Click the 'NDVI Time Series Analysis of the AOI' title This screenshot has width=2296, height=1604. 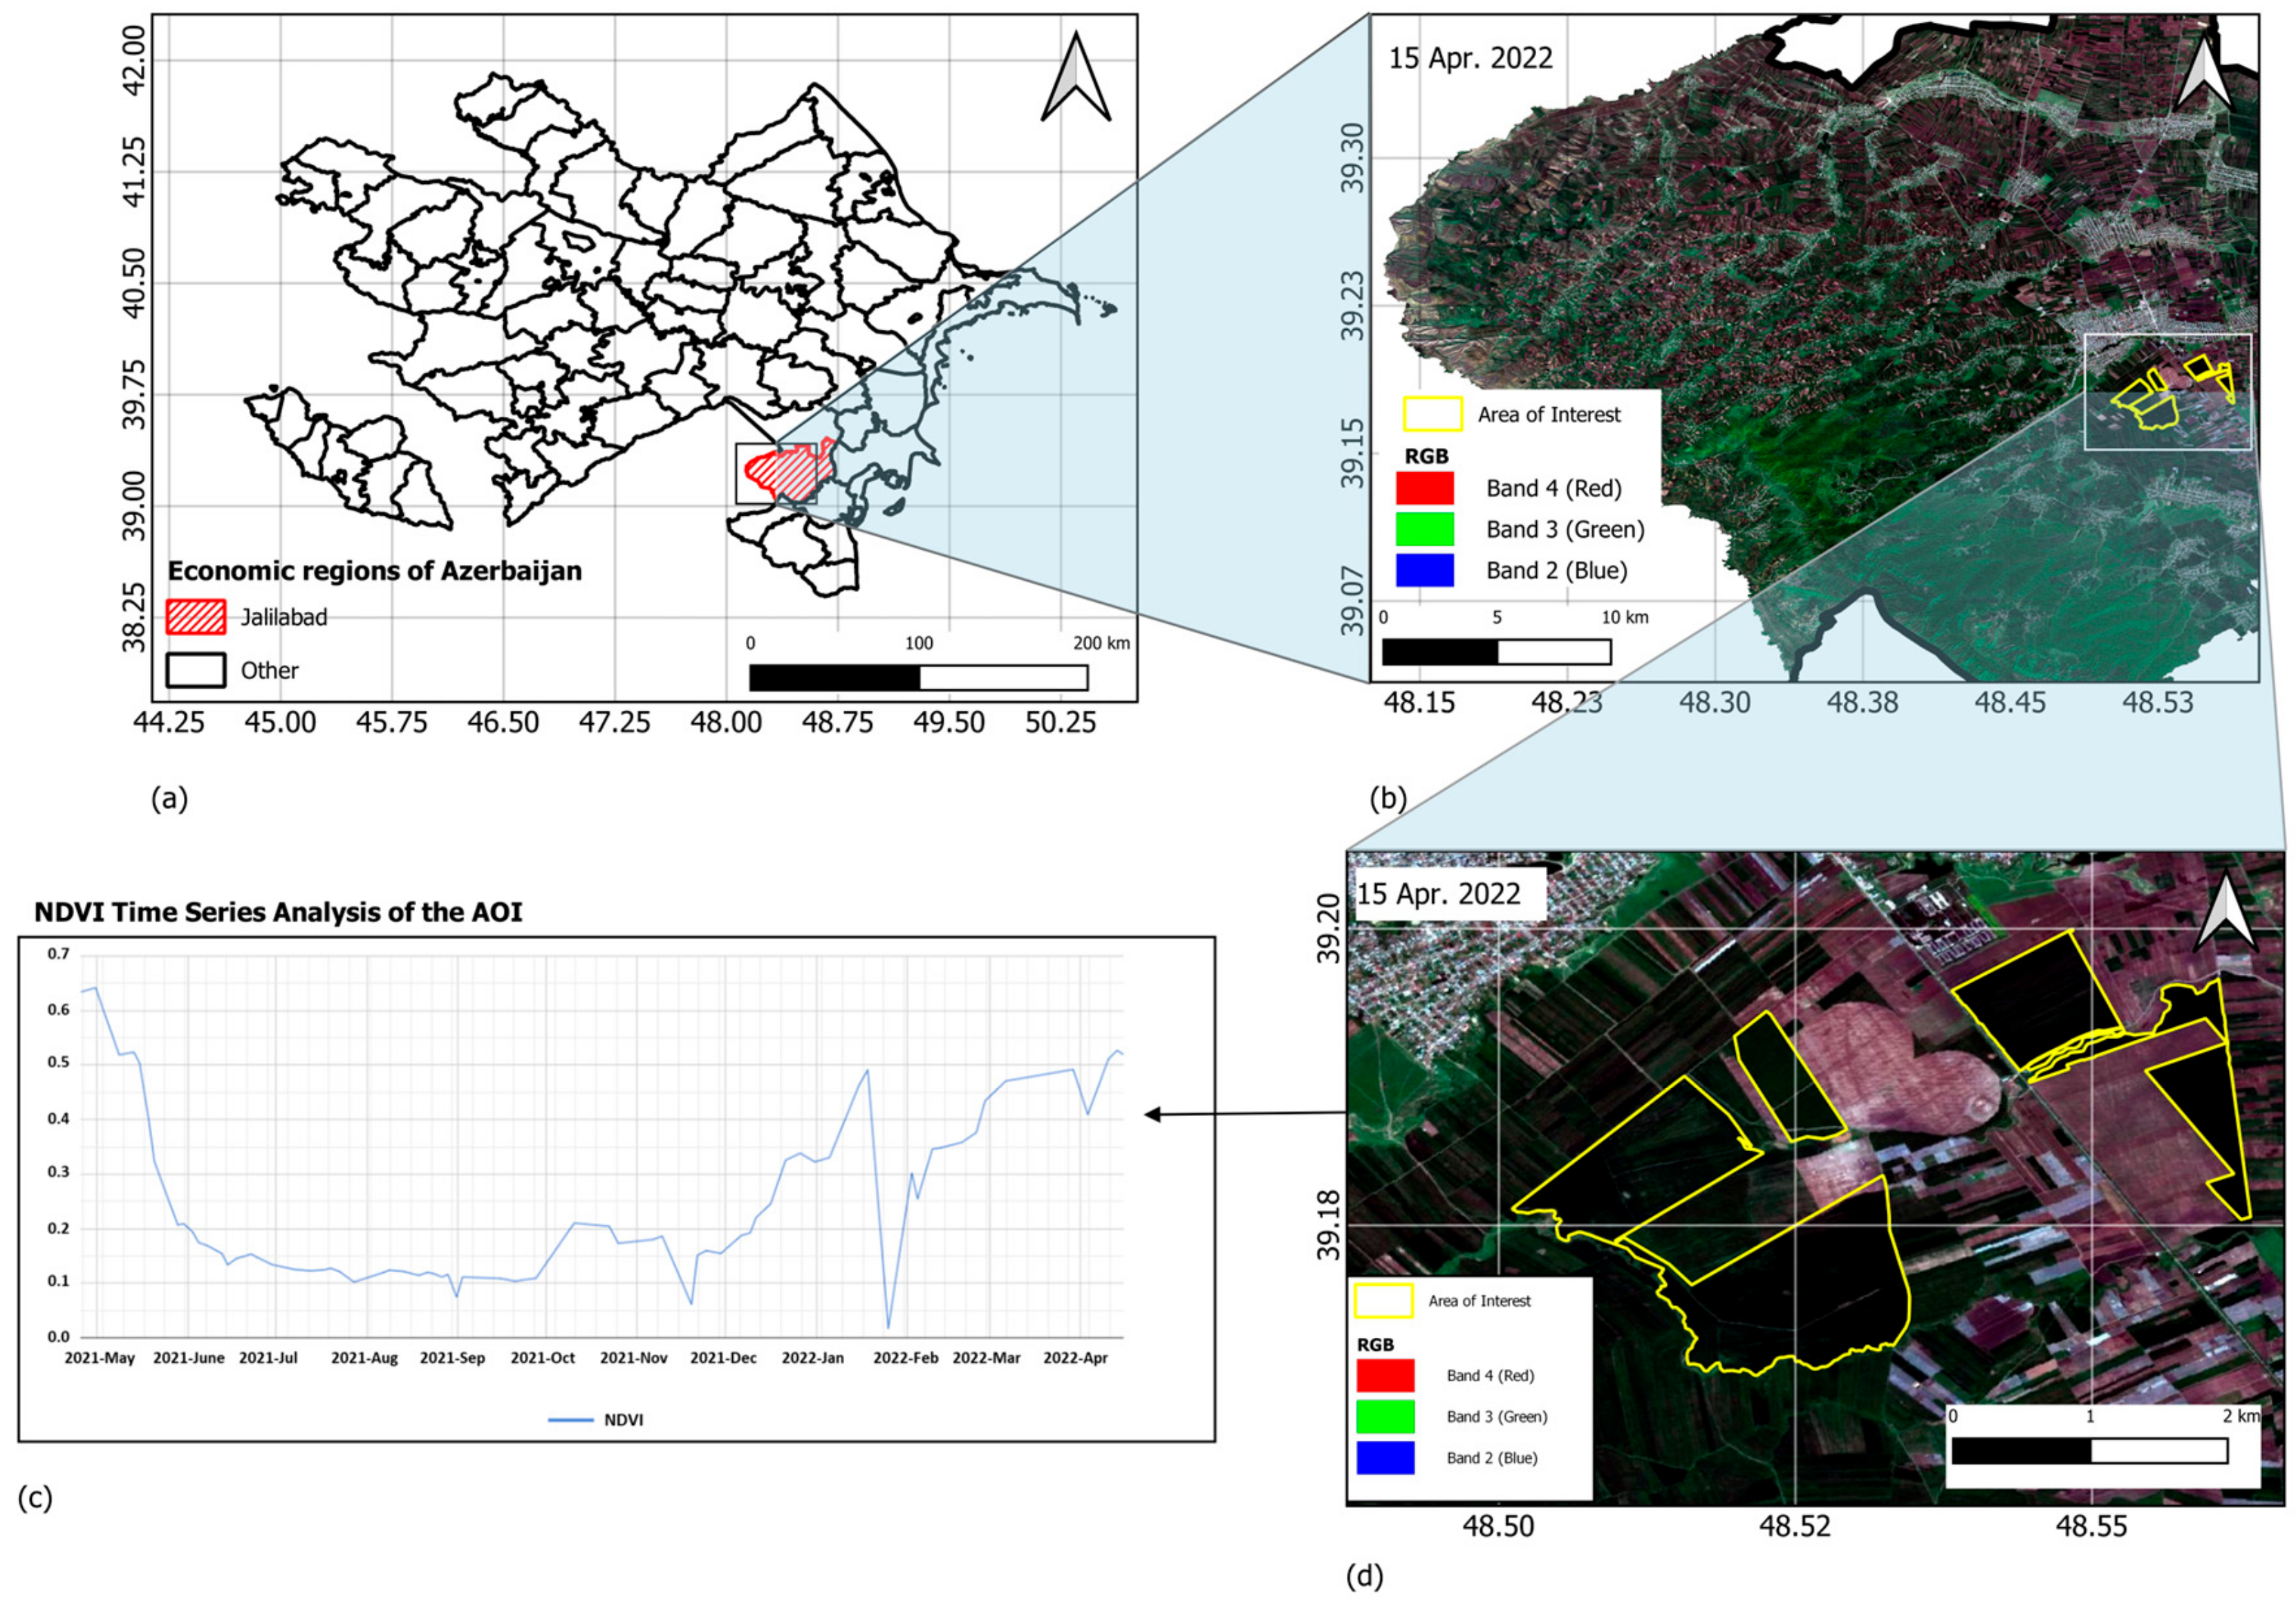click(278, 912)
